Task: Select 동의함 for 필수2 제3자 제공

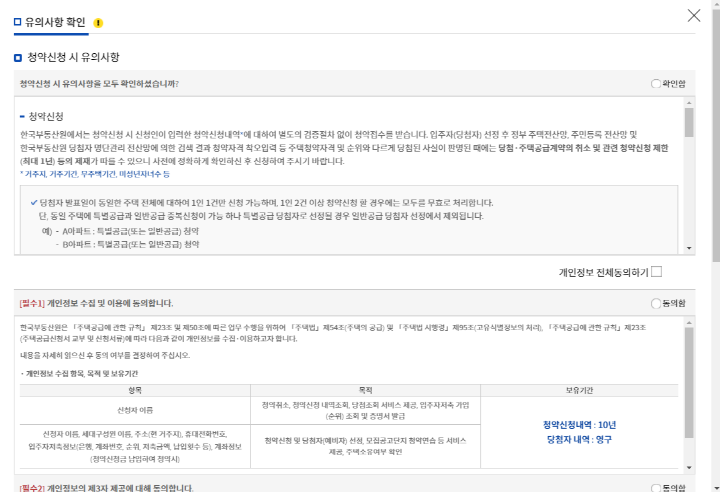Action: (656, 488)
